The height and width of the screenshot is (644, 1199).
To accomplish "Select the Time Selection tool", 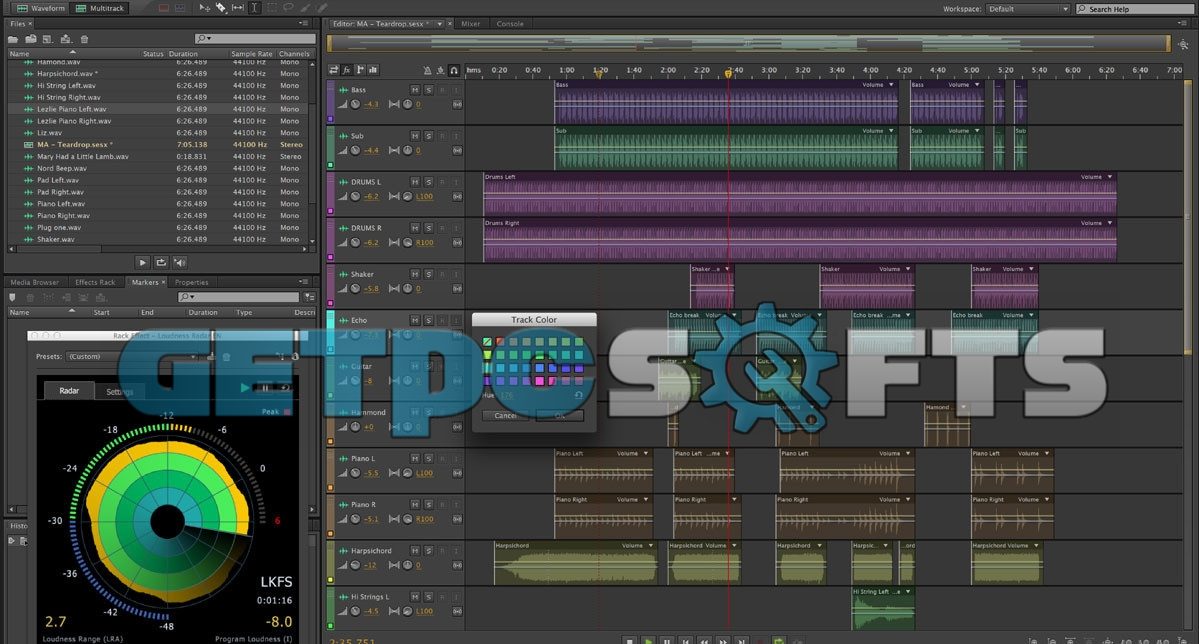I will click(x=254, y=8).
